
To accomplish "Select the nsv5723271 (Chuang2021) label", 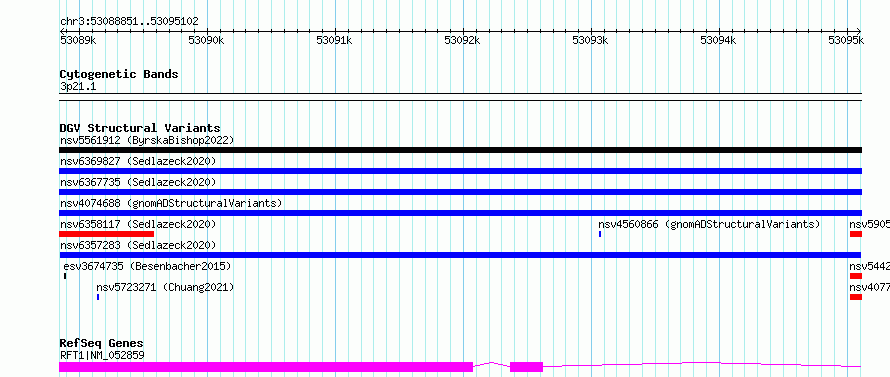I will coord(165,287).
